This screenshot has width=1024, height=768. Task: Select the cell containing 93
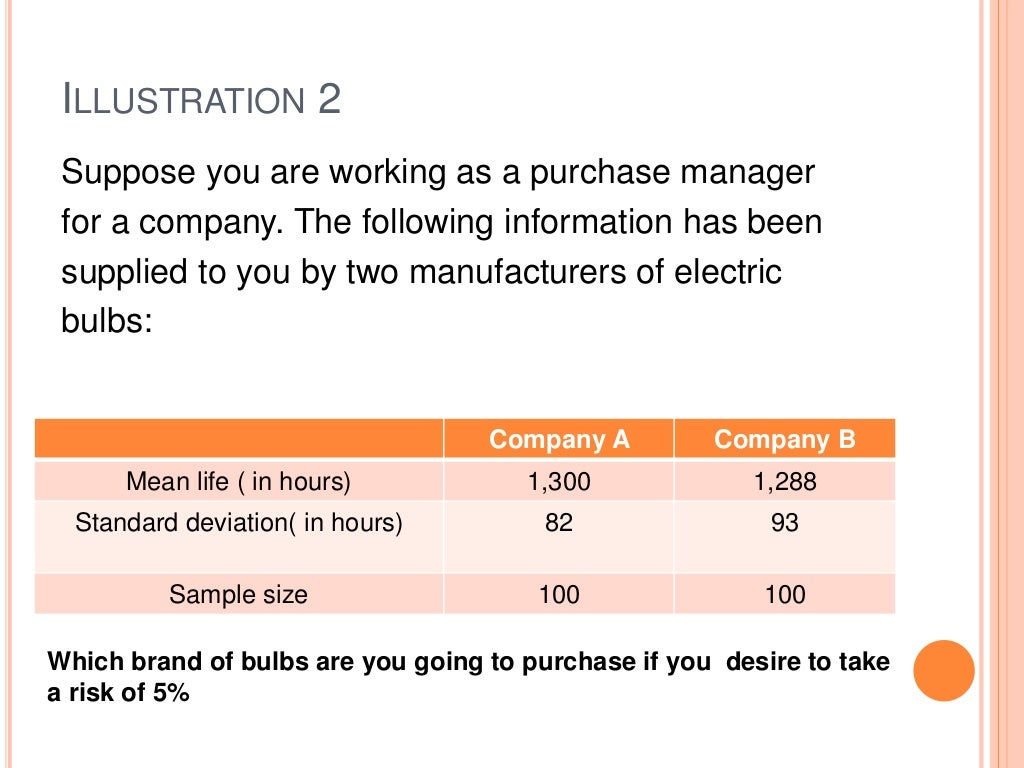tap(784, 537)
